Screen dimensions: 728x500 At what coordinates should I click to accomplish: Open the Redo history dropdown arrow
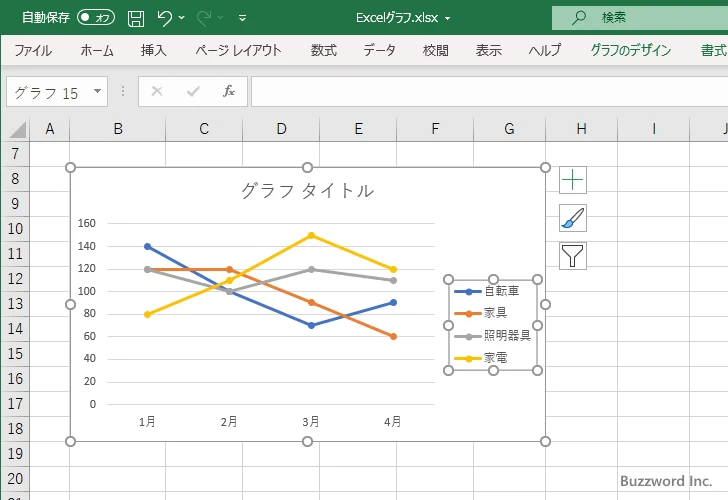221,18
